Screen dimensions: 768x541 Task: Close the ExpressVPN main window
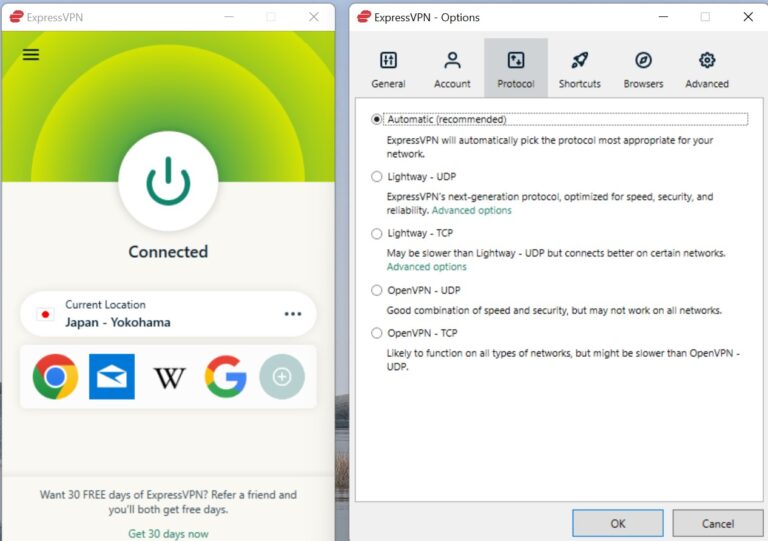pos(314,17)
